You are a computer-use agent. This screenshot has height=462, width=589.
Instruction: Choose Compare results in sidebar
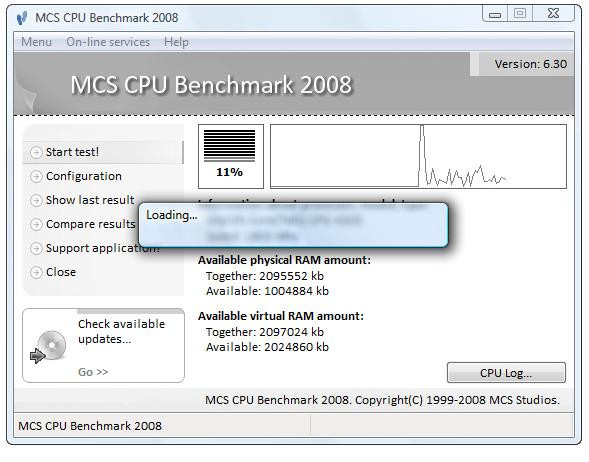tap(91, 224)
